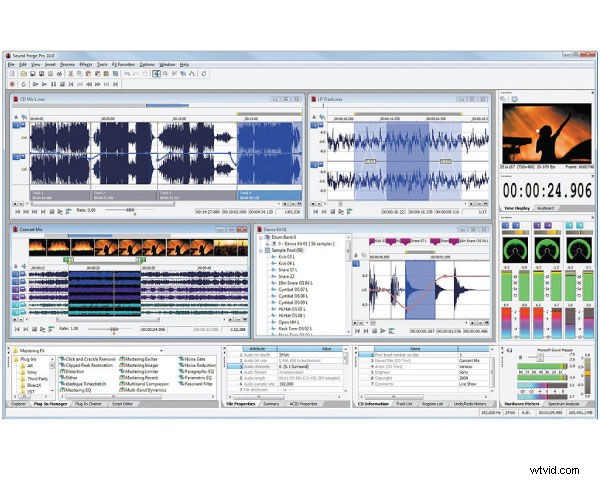The width and height of the screenshot is (600, 480).
Task: Click the Play button in the LP Track window
Action: [x=341, y=211]
